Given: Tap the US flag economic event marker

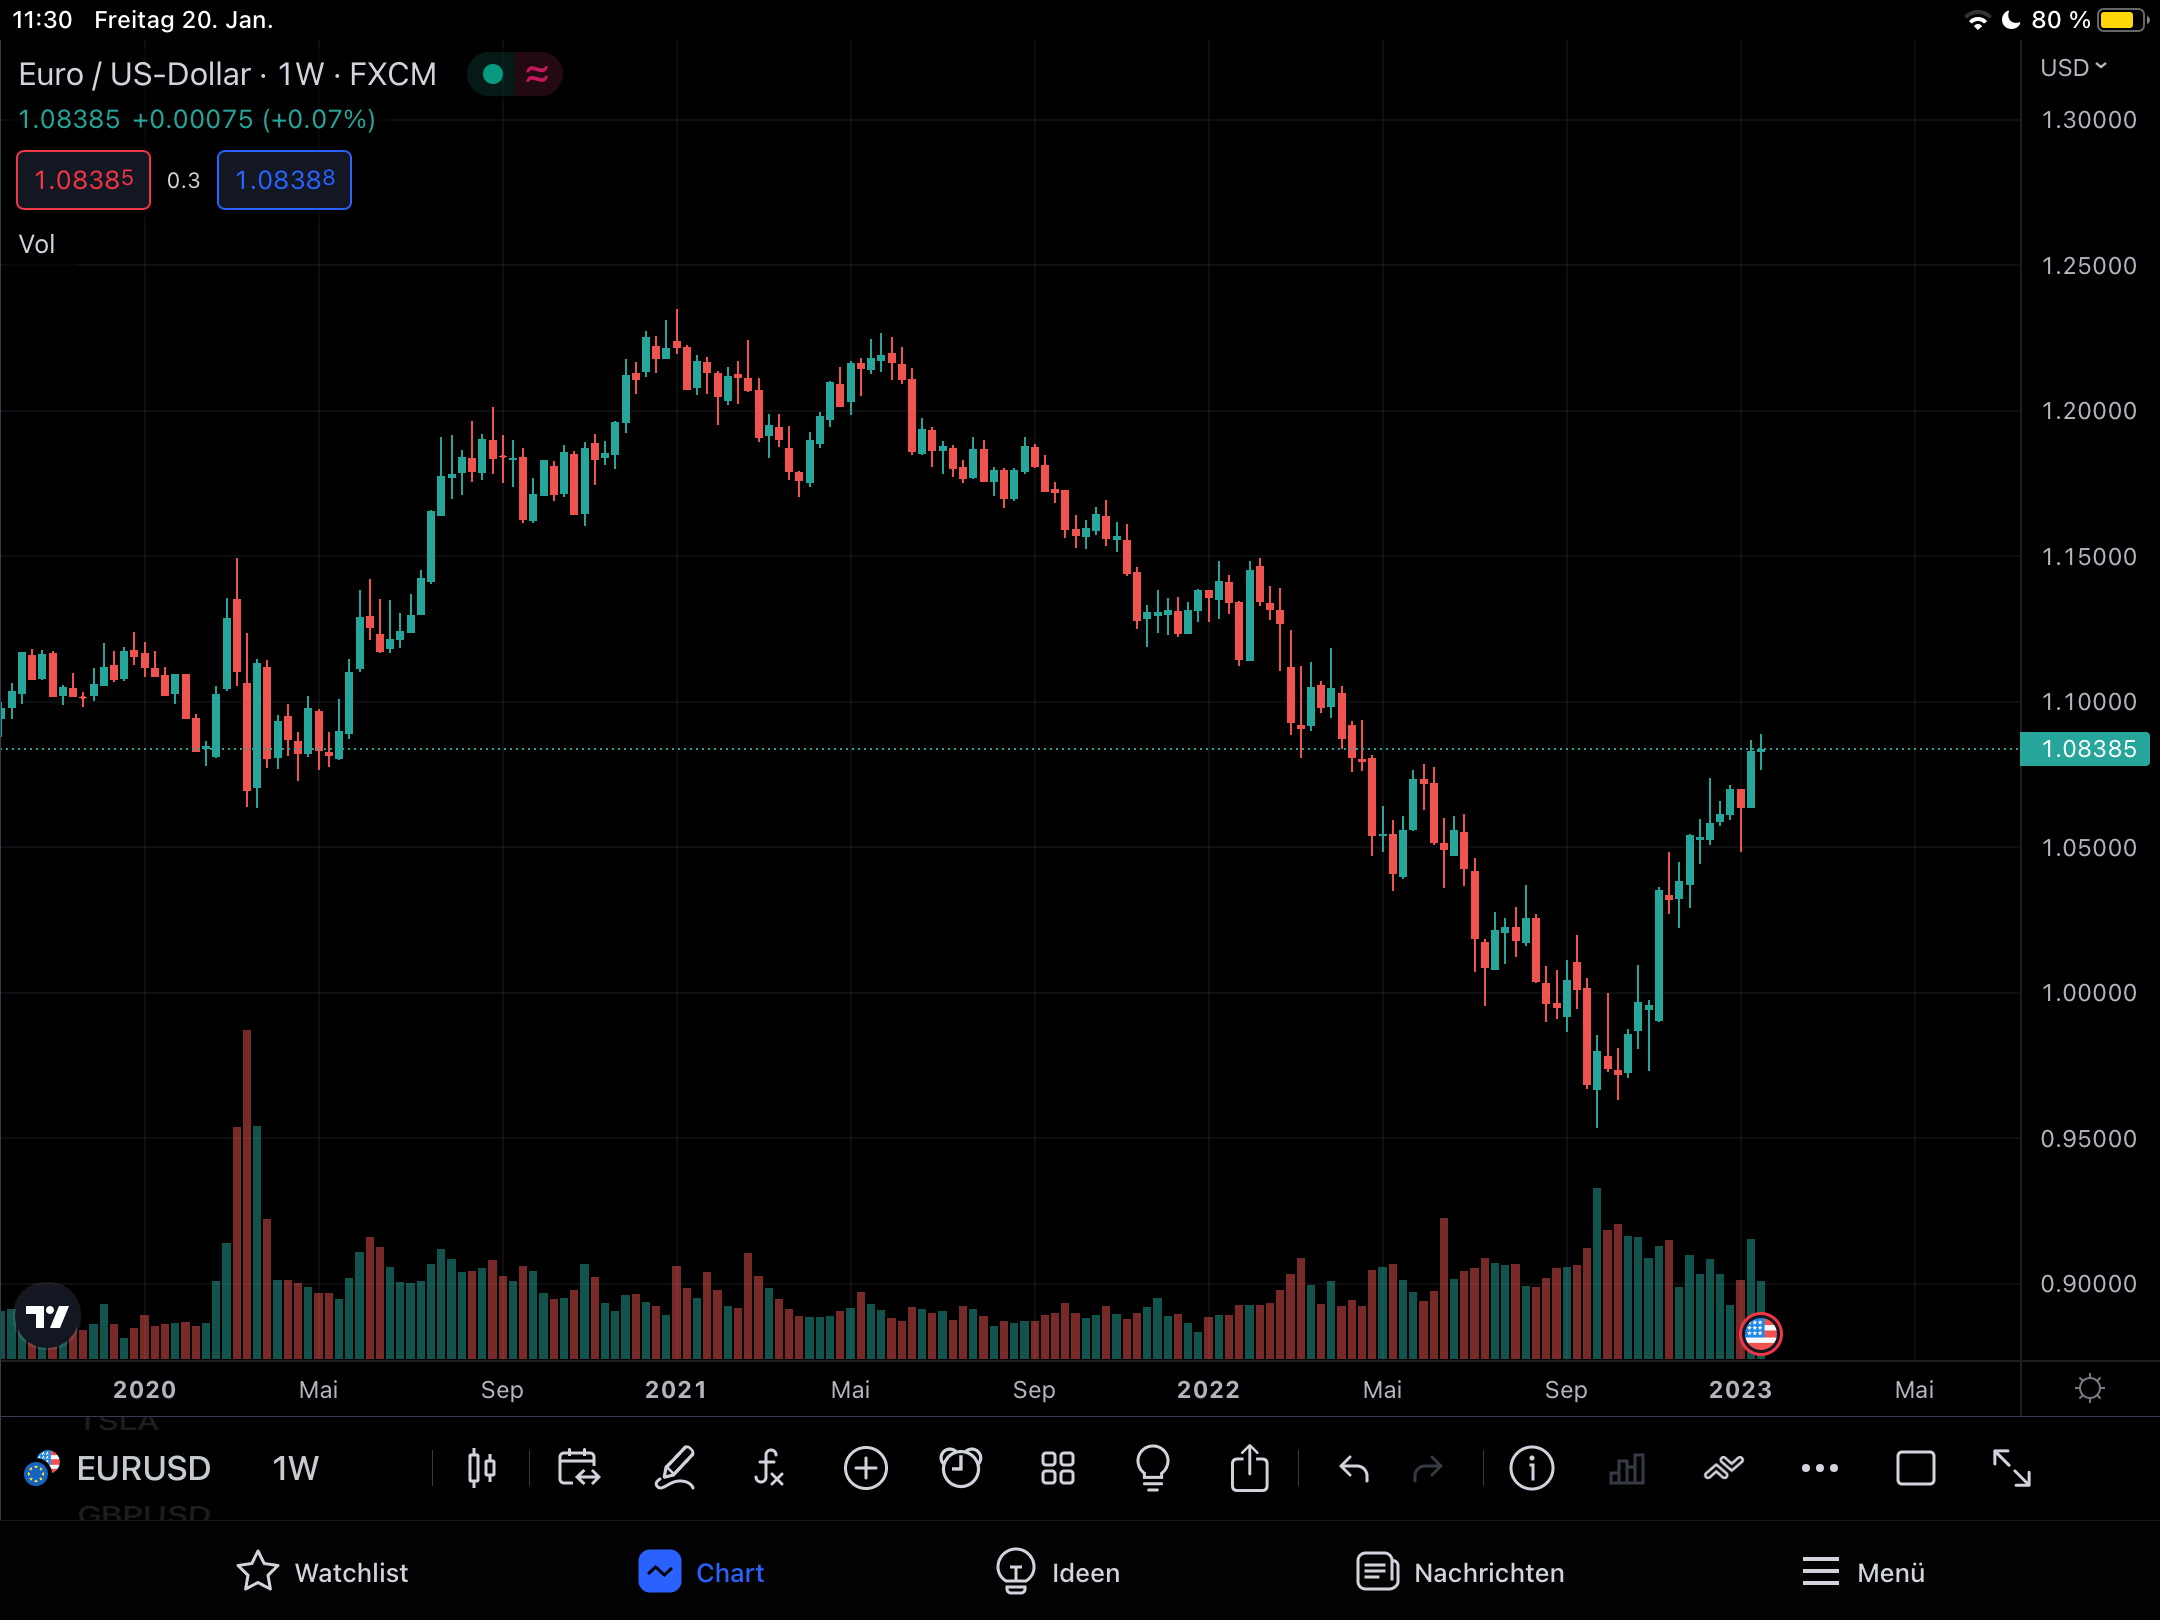Looking at the screenshot, I should pyautogui.click(x=1760, y=1333).
